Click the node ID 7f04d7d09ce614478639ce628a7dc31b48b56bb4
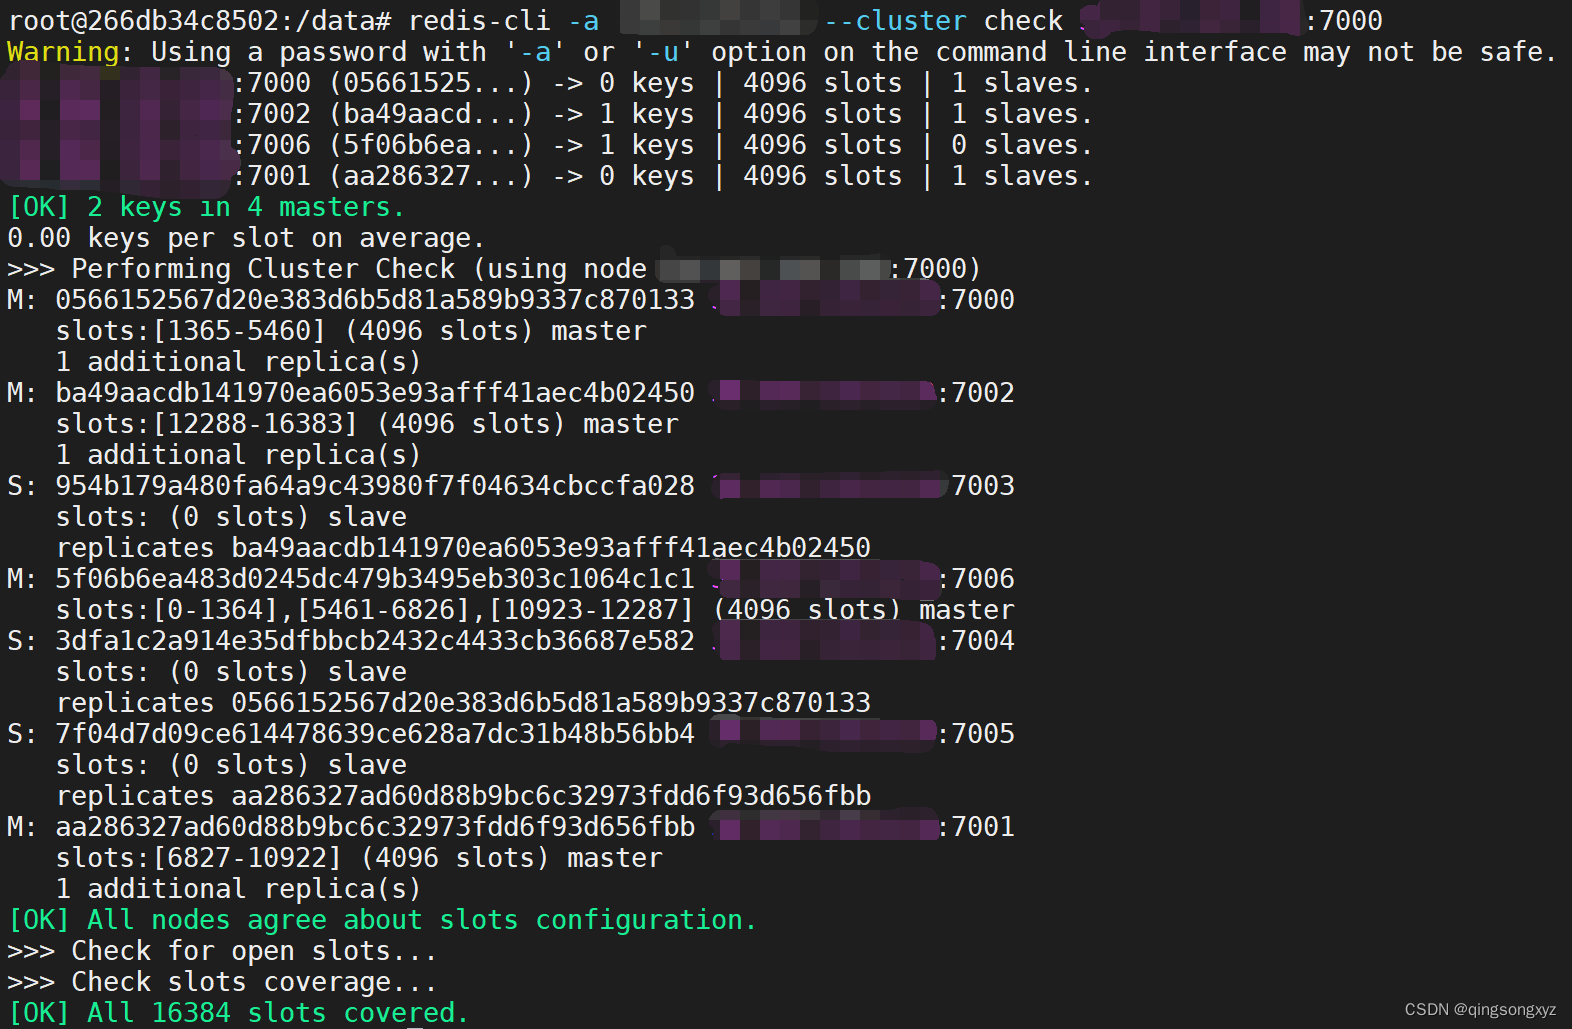 point(375,734)
